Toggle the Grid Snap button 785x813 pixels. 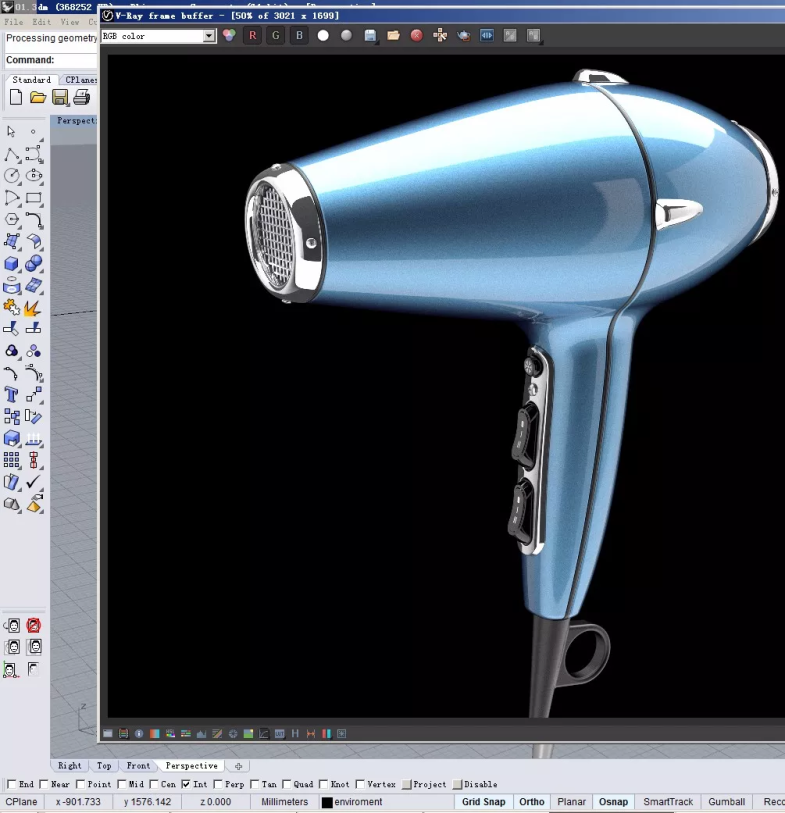click(x=483, y=802)
